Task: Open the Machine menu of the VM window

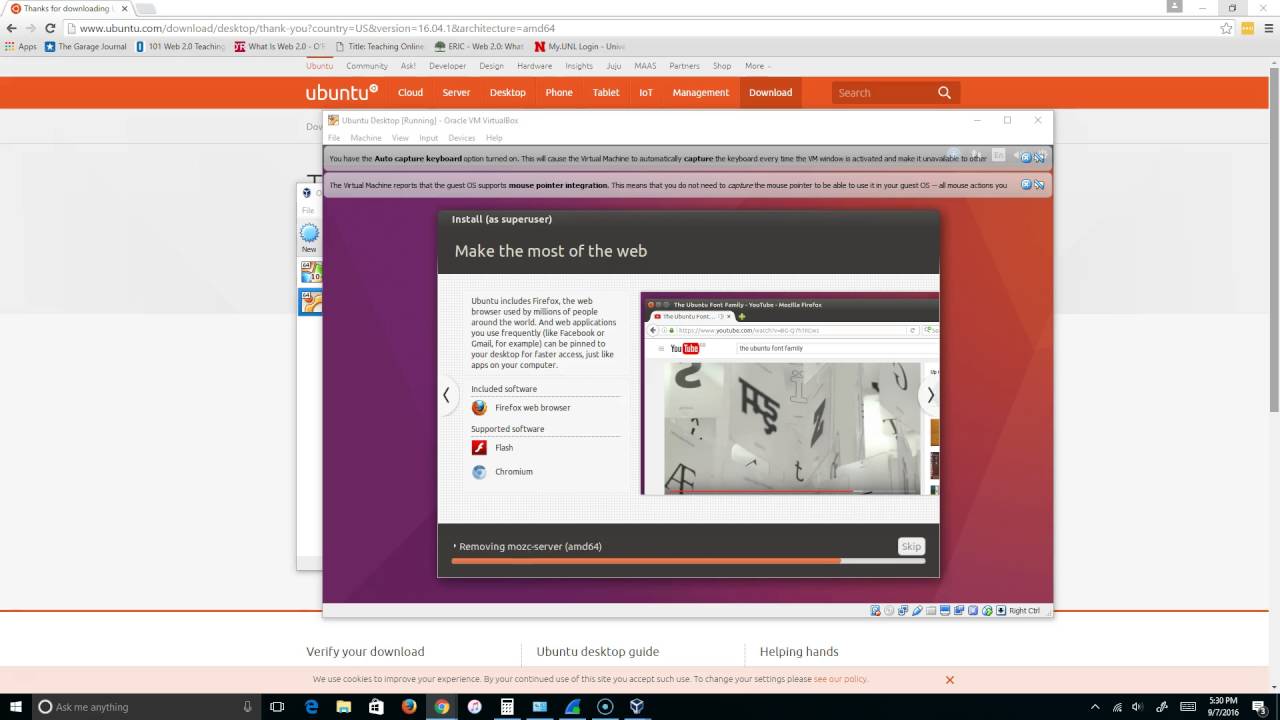Action: [365, 138]
